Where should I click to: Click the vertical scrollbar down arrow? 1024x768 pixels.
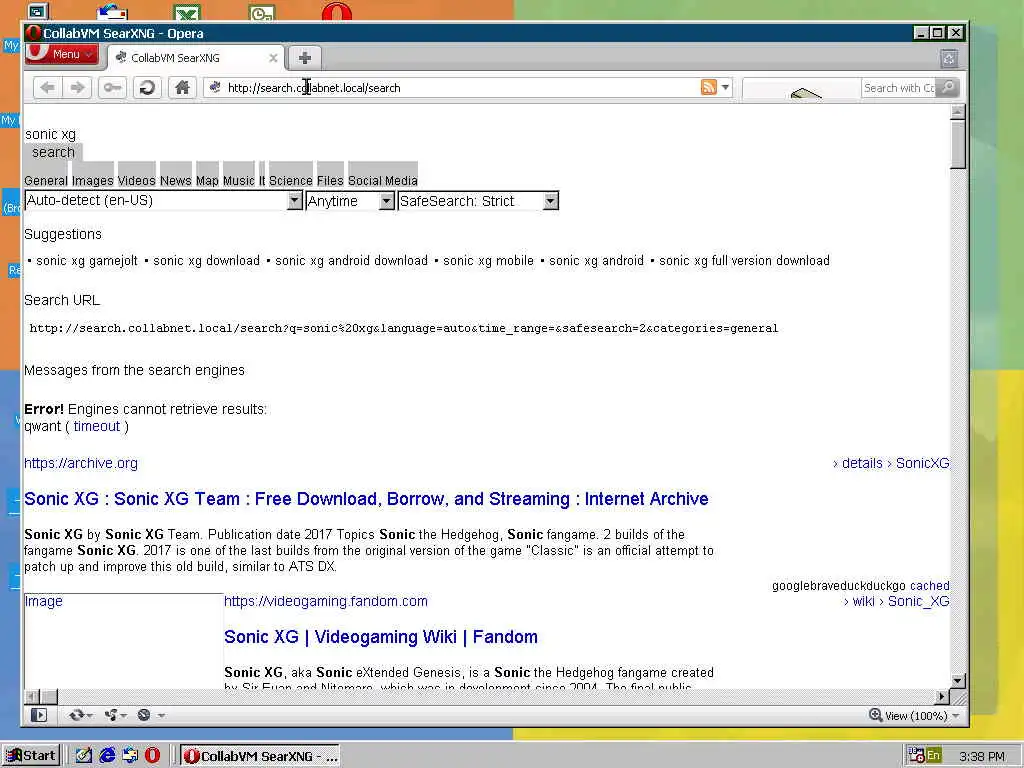pyautogui.click(x=958, y=680)
